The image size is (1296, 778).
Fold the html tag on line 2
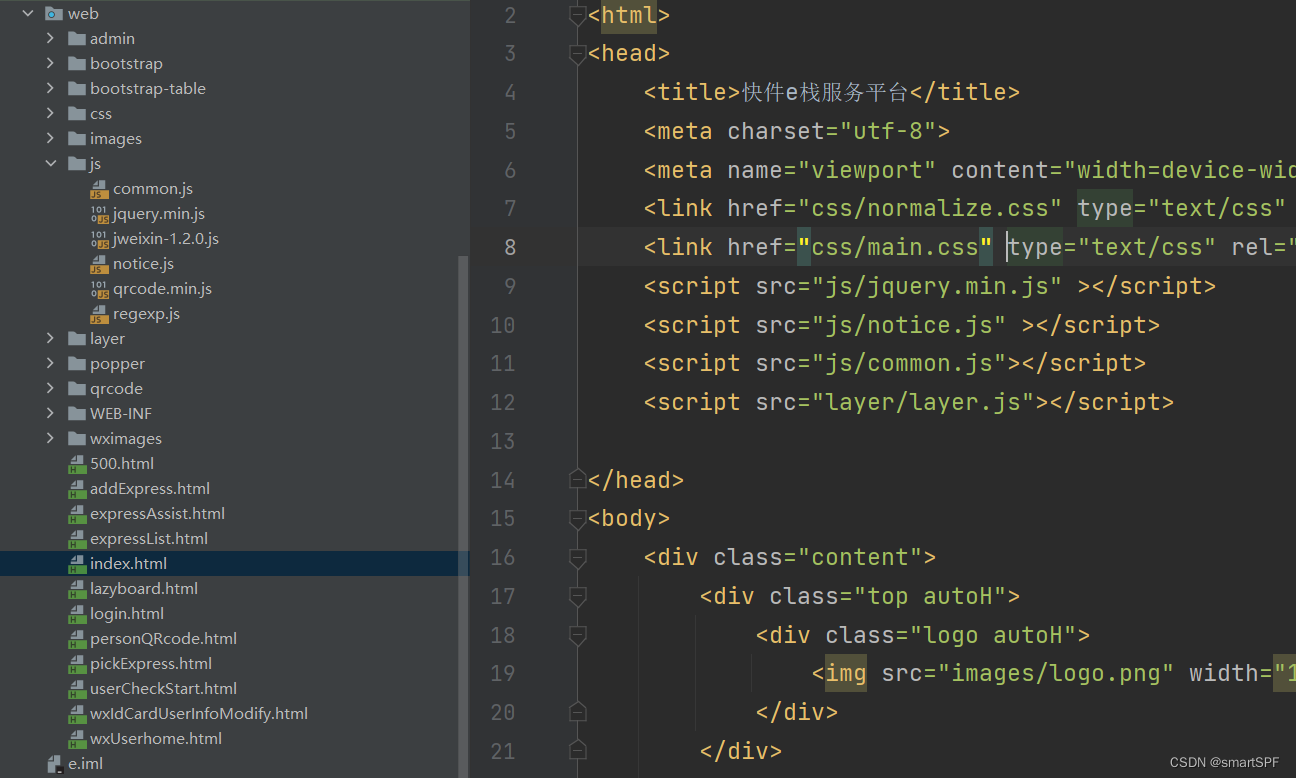(x=577, y=15)
